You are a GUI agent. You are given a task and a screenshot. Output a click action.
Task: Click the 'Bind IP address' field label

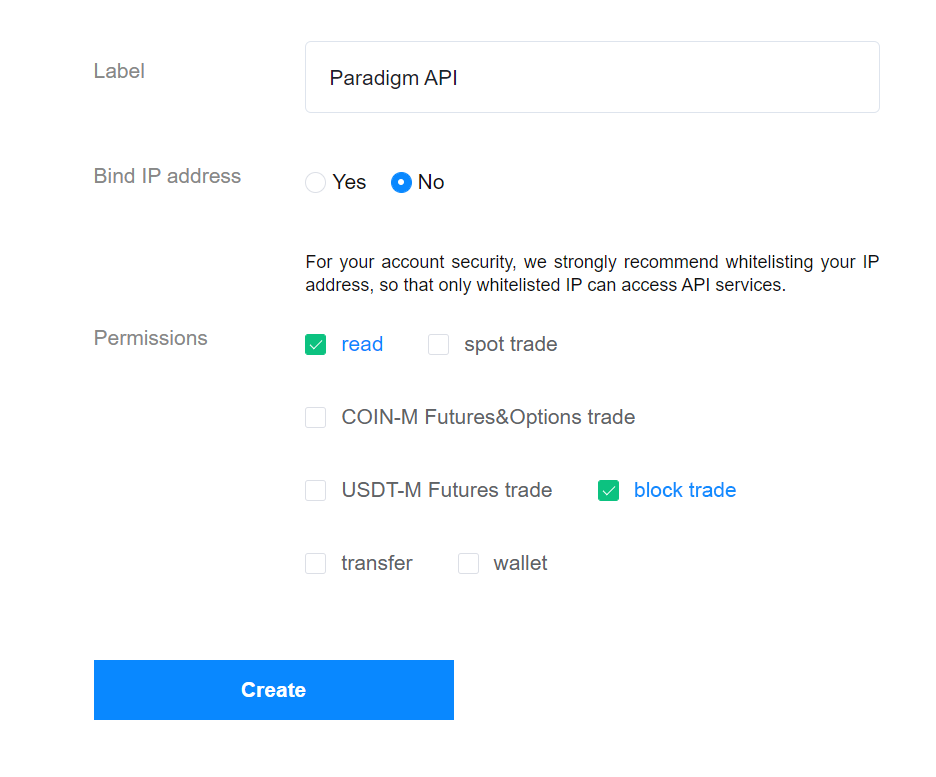click(x=167, y=176)
